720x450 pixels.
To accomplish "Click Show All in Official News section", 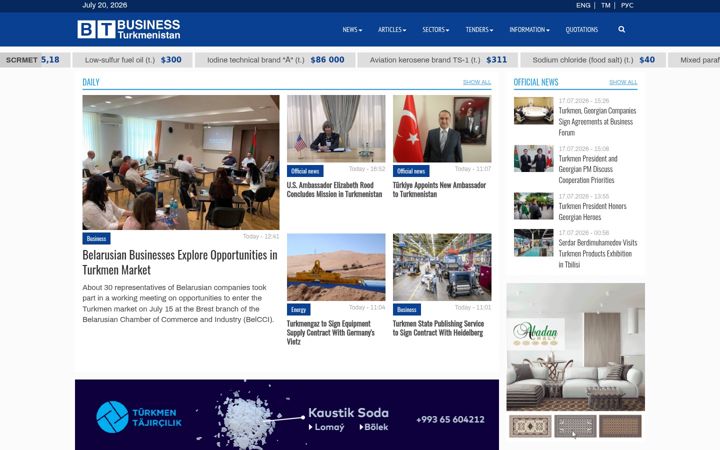I will pyautogui.click(x=623, y=82).
